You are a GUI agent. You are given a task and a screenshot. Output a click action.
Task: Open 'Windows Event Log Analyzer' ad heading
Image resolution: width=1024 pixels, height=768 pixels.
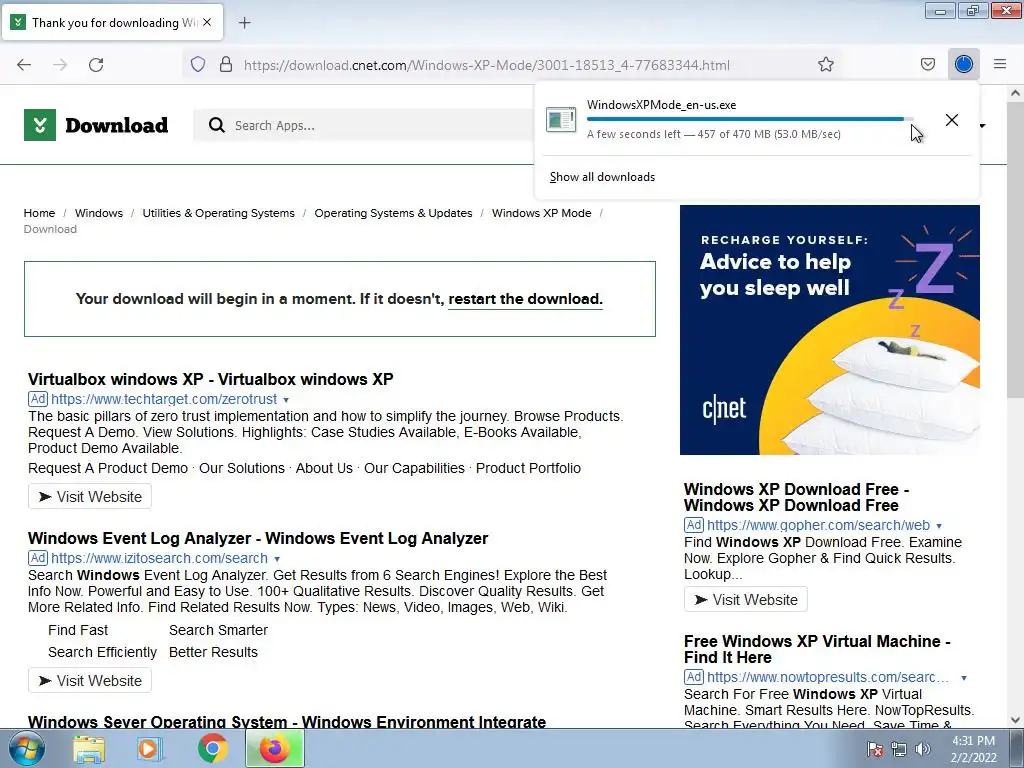coord(258,539)
